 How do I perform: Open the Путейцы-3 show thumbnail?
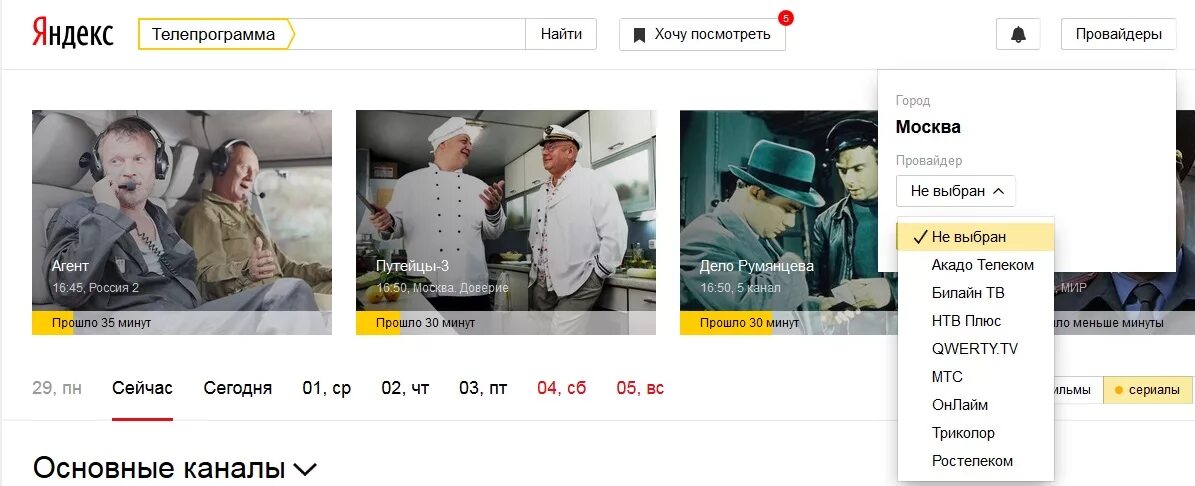click(x=505, y=222)
